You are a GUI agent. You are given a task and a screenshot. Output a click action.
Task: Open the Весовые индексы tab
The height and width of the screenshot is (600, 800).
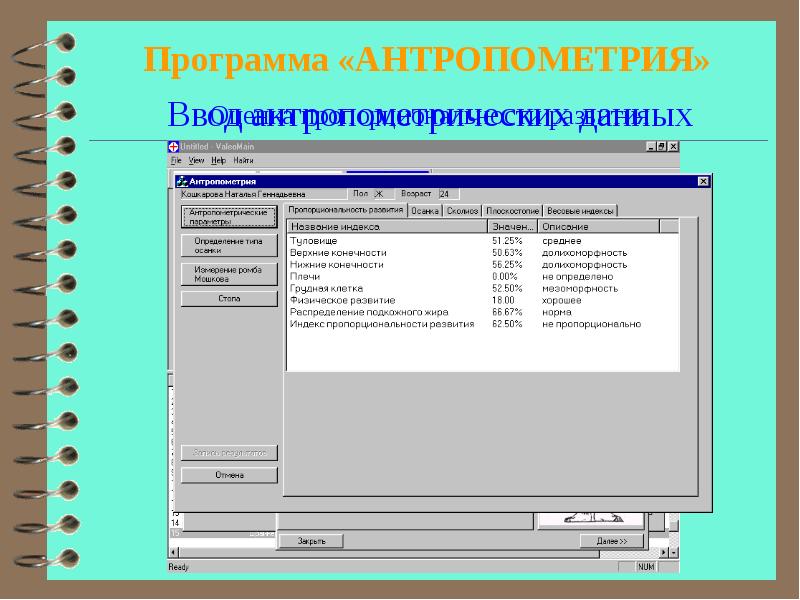[x=581, y=211]
